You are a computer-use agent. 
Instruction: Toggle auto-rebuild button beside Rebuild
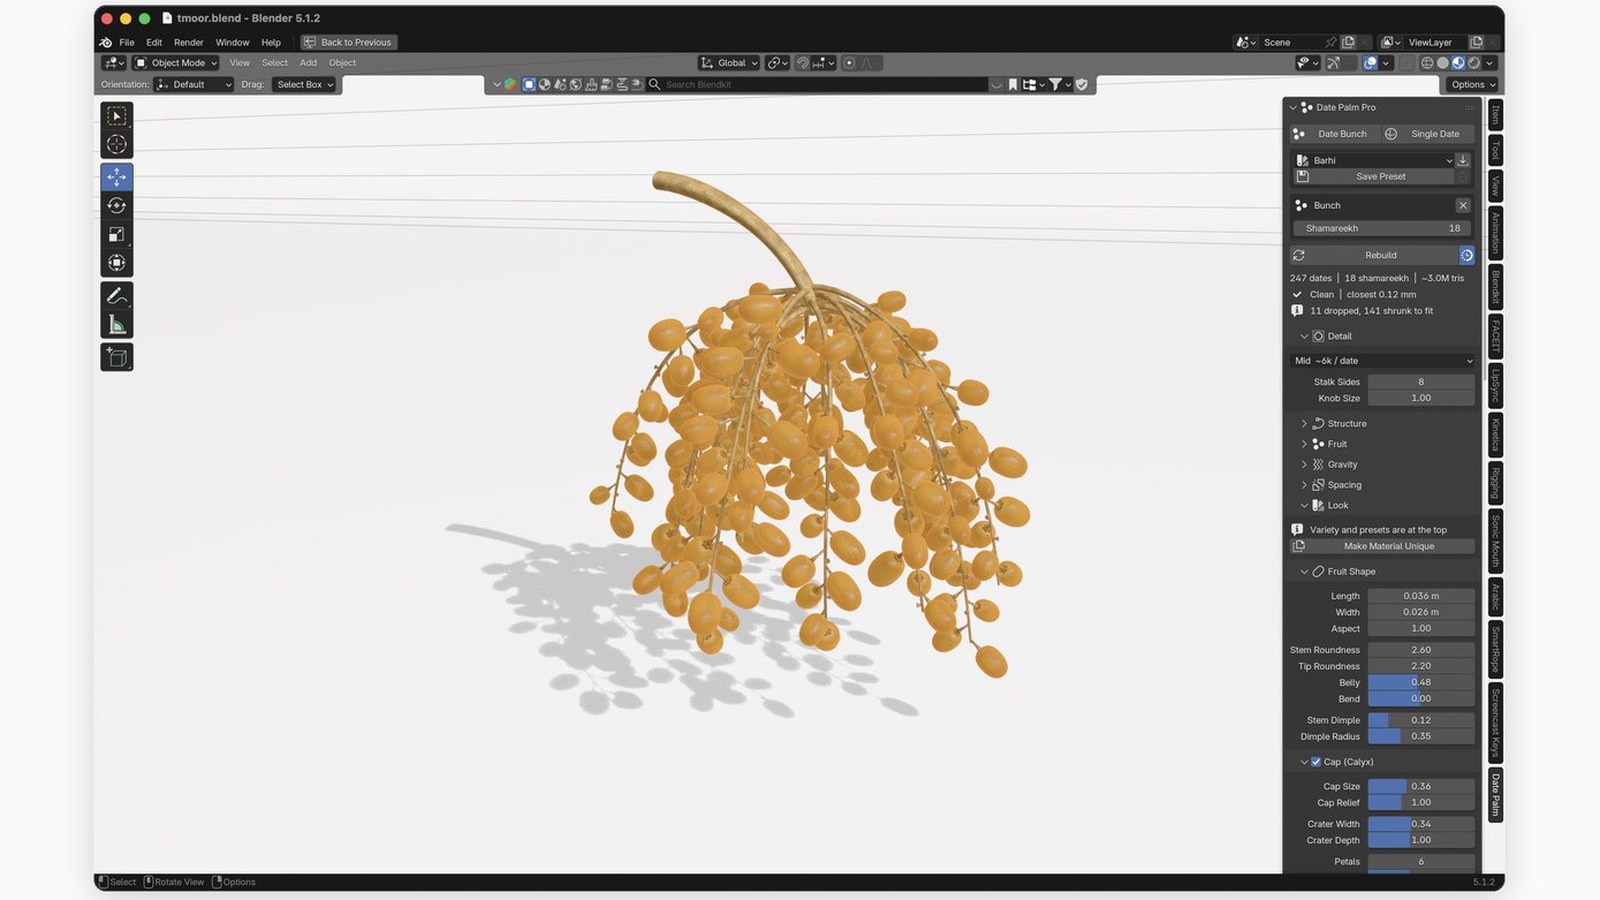click(x=1466, y=255)
